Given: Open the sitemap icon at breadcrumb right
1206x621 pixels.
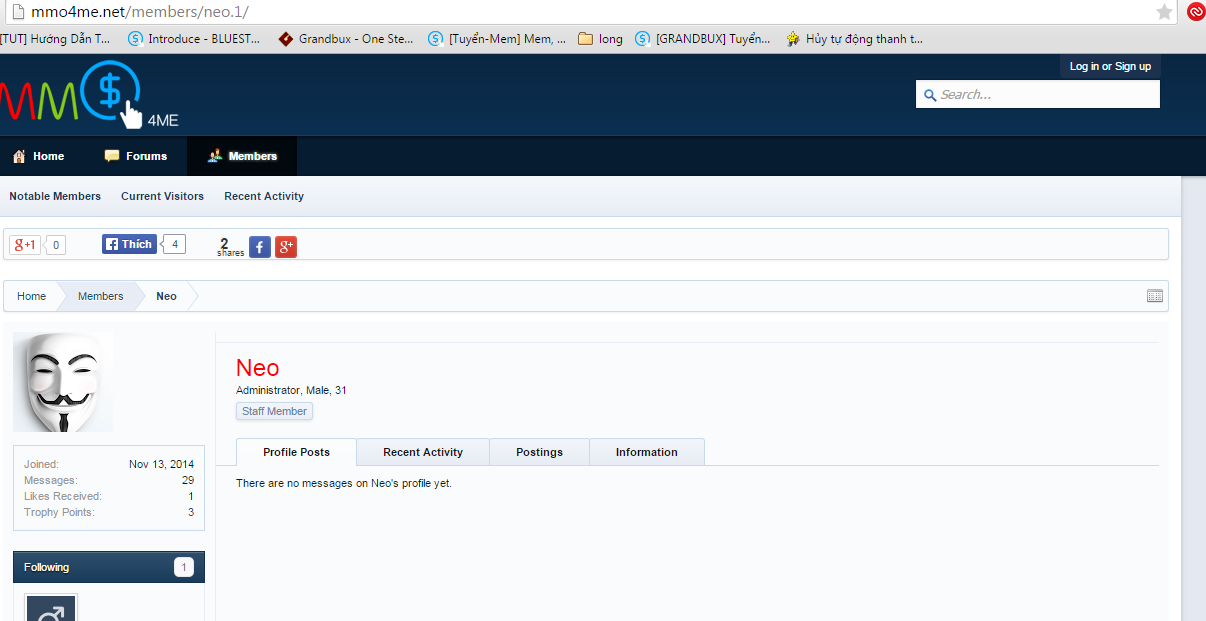Looking at the screenshot, I should 1155,296.
